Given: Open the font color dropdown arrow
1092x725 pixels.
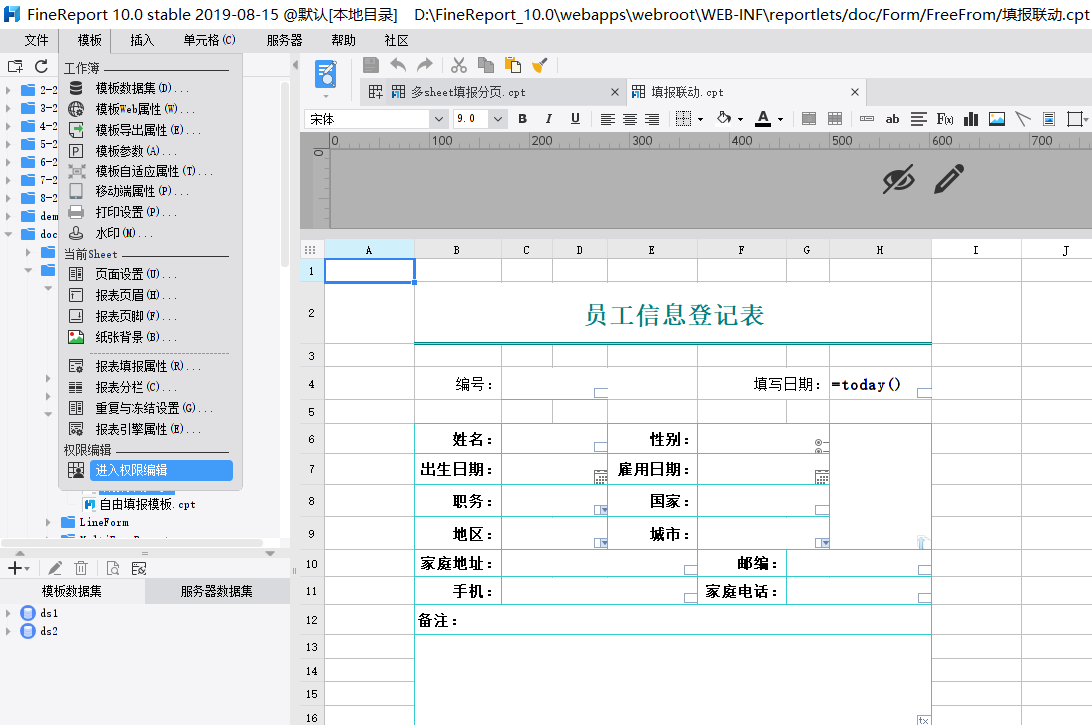Looking at the screenshot, I should click(x=781, y=119).
